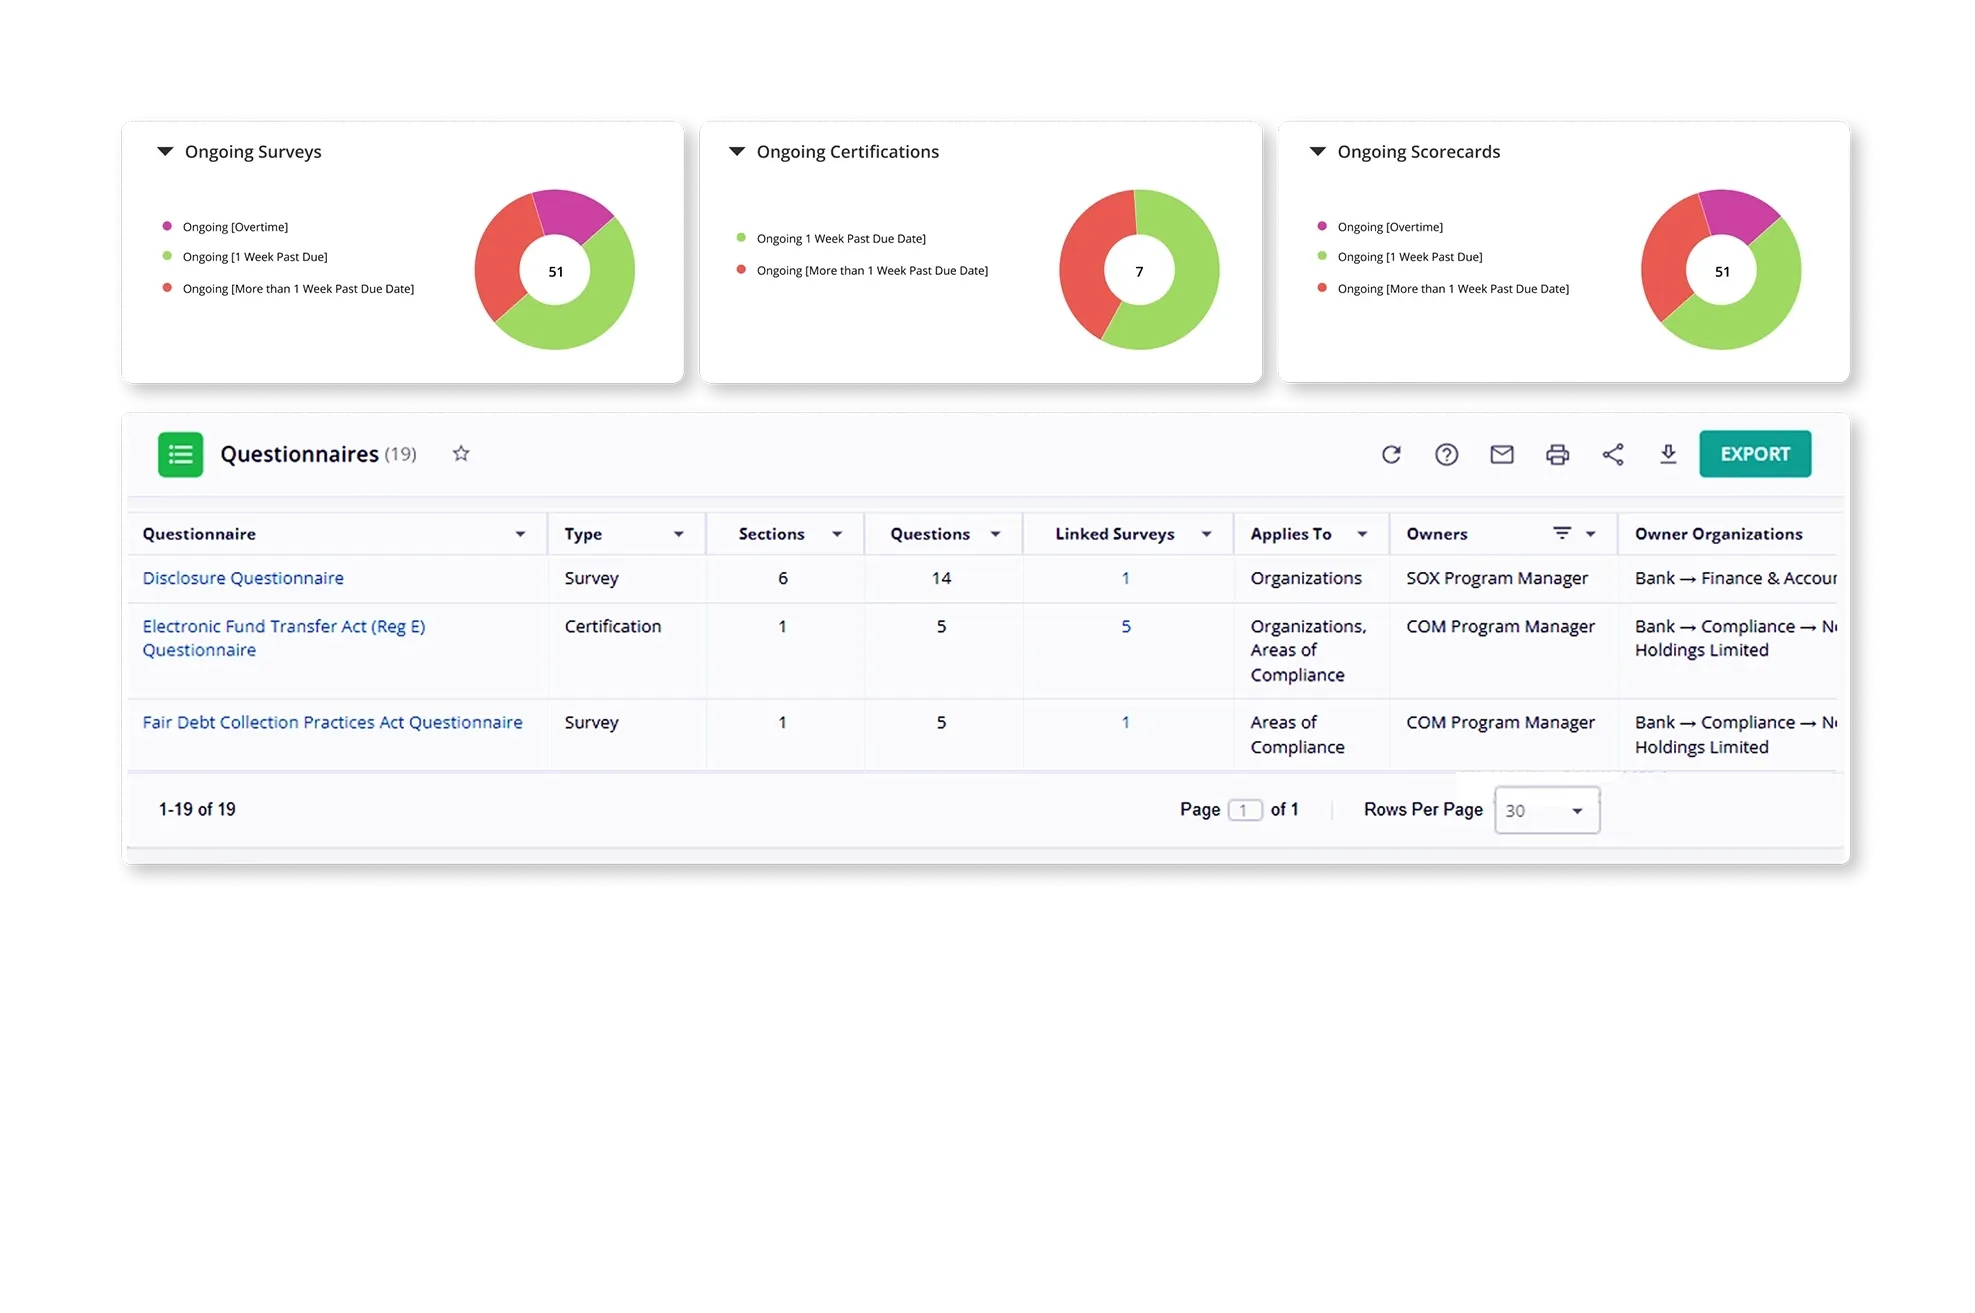Open the Disclosure Questionnaire link
The image size is (1975, 1313).
pyautogui.click(x=243, y=578)
